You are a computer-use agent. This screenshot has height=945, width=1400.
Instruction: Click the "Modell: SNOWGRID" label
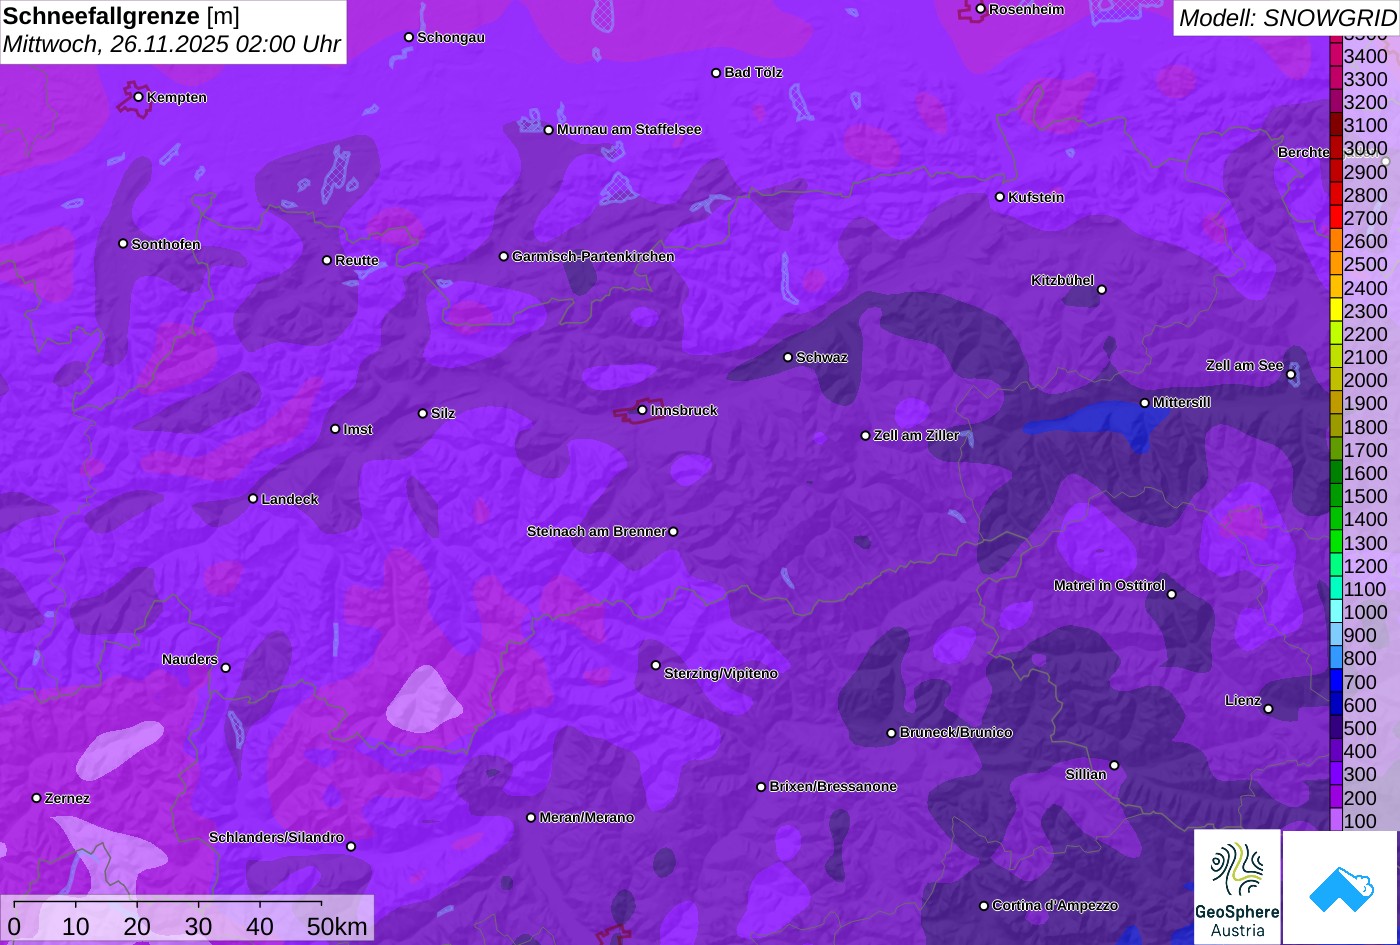[x=1287, y=18]
